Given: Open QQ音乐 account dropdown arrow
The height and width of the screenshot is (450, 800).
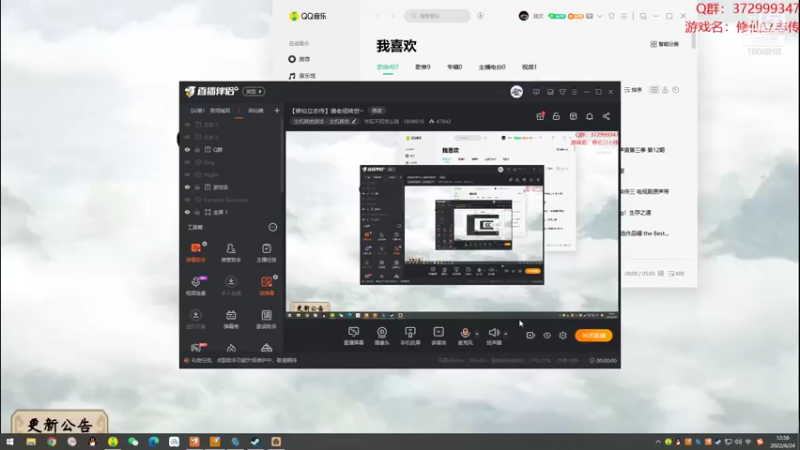Looking at the screenshot, I should click(599, 16).
